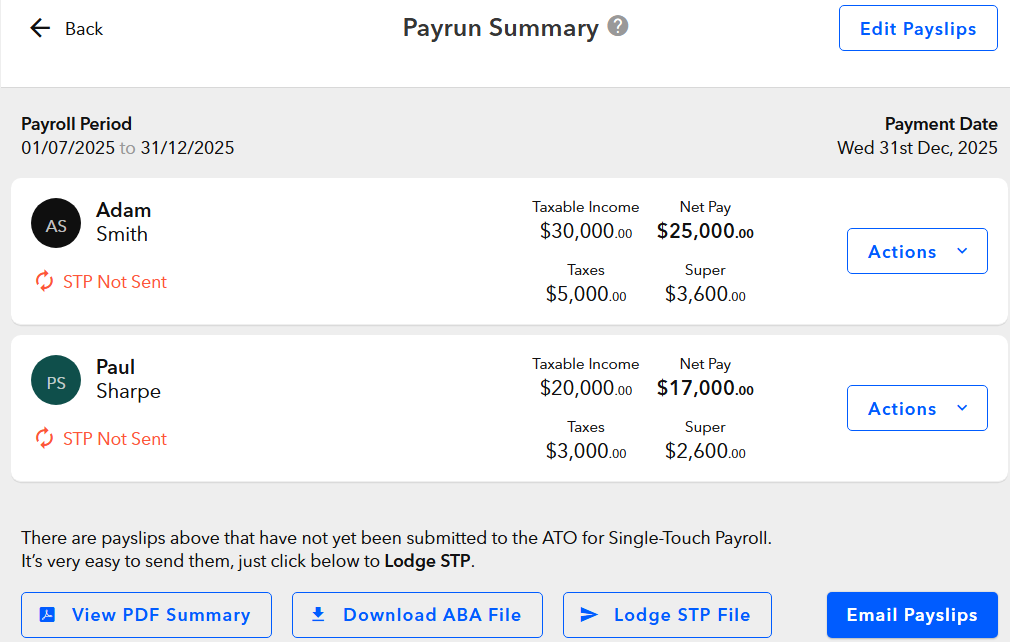The height and width of the screenshot is (642, 1010).
Task: Click the Lodge STP File button label
Action: [x=680, y=615]
